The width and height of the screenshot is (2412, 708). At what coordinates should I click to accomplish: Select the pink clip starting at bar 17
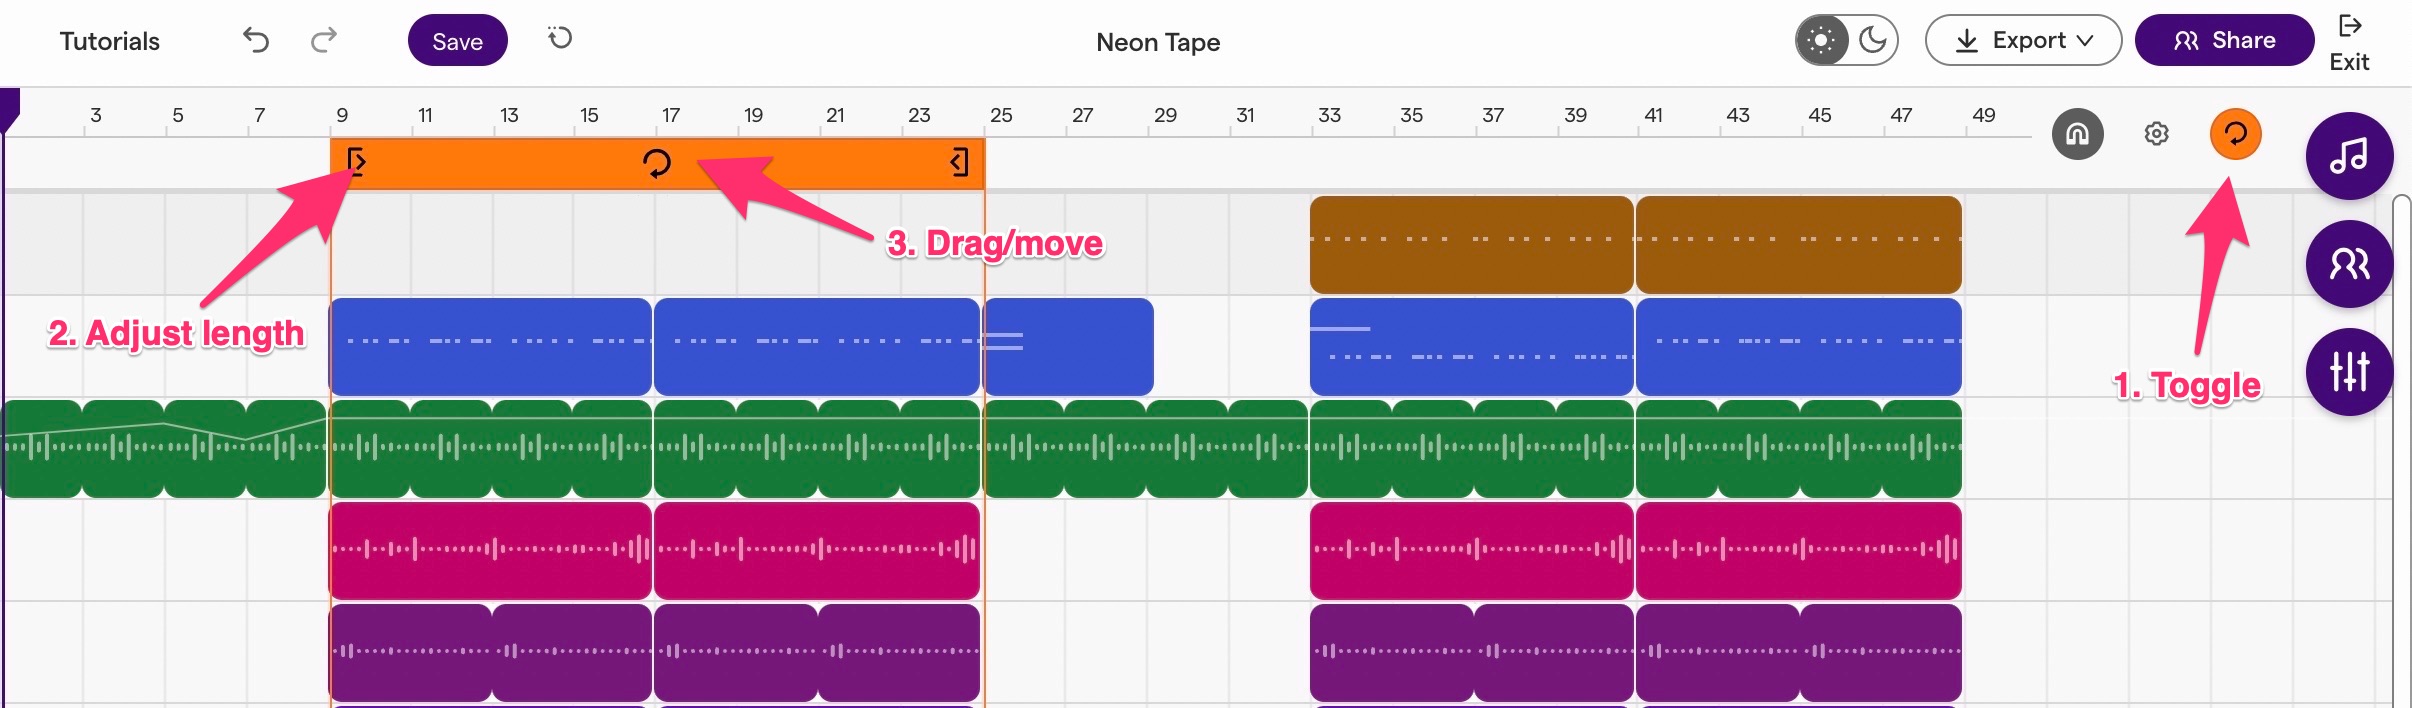816,551
